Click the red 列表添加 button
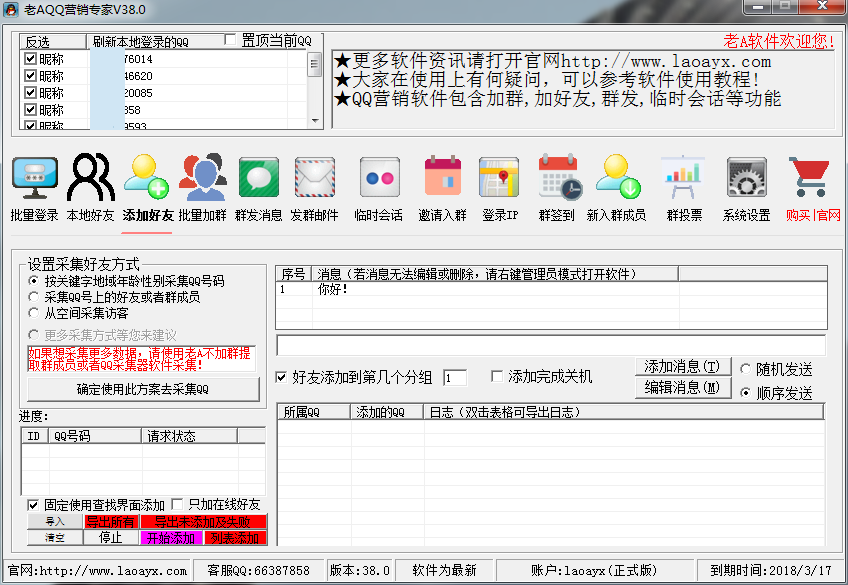The image size is (848, 585). (x=235, y=538)
